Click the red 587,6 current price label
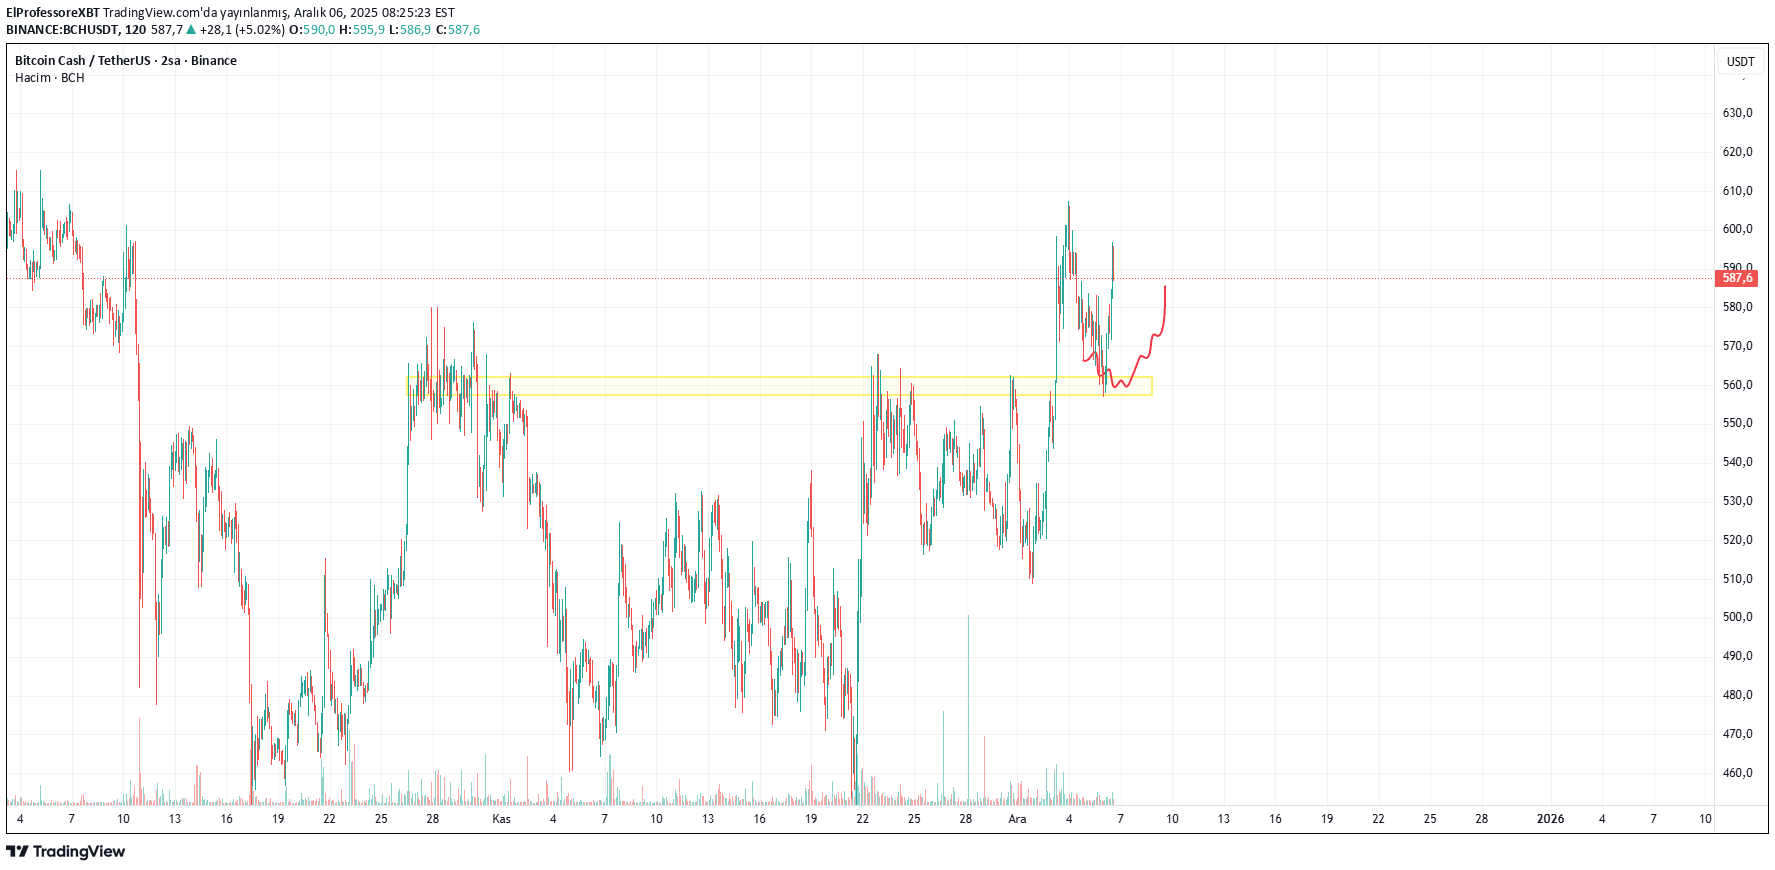Image resolution: width=1775 pixels, height=870 pixels. tap(1737, 278)
